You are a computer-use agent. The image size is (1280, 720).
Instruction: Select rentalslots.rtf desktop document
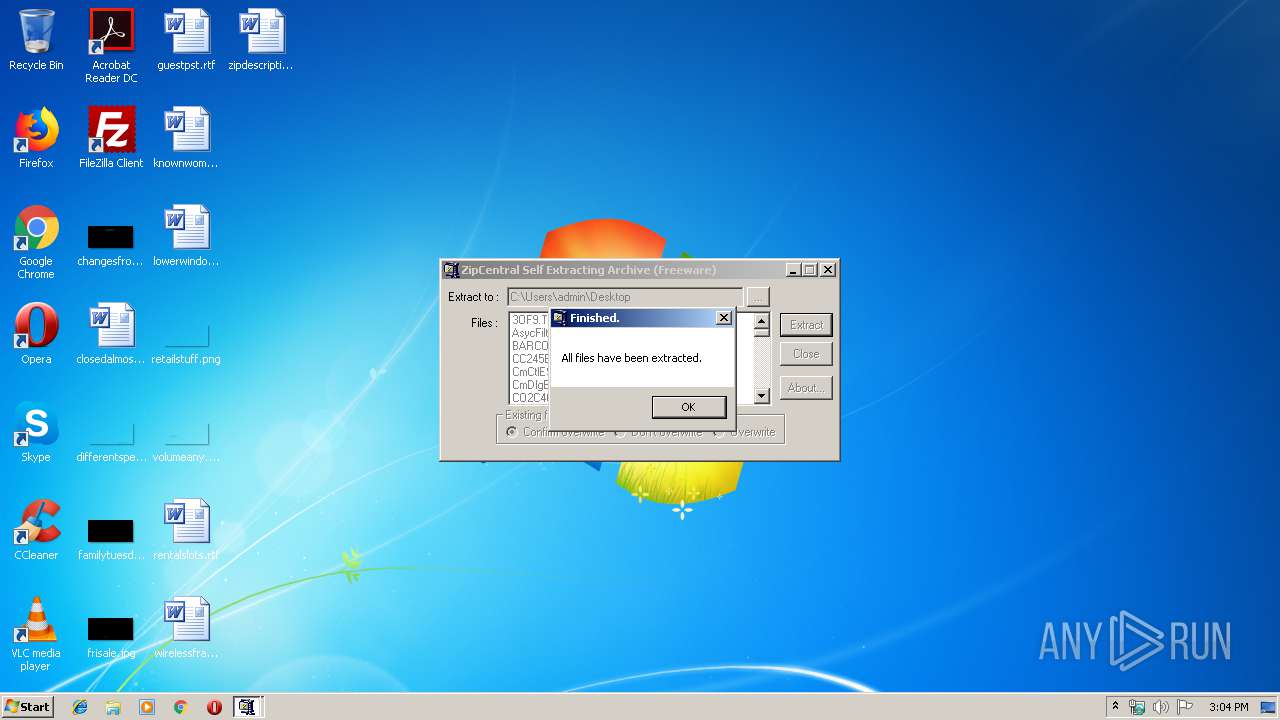coord(186,530)
